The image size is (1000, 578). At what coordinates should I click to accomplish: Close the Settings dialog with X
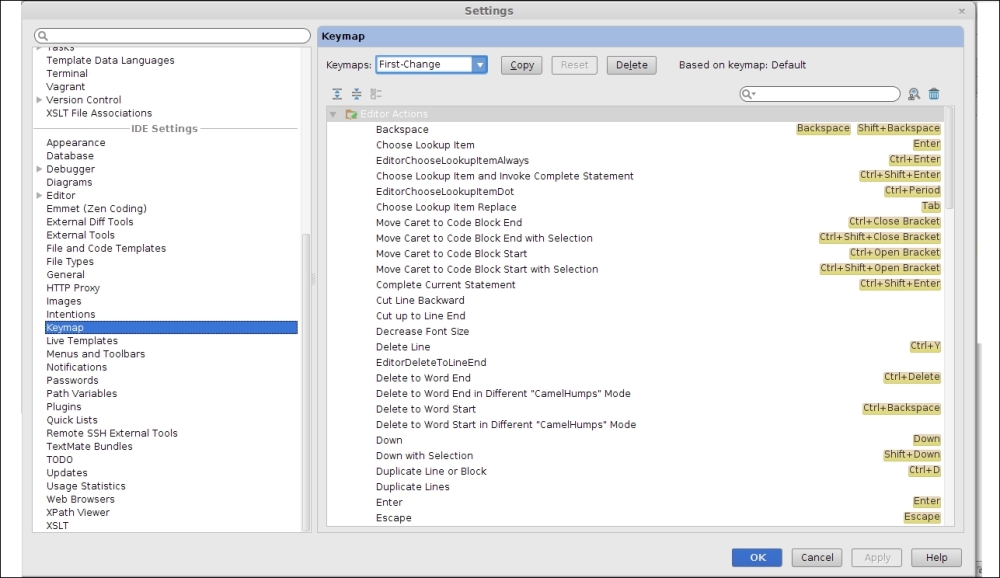[x=962, y=11]
